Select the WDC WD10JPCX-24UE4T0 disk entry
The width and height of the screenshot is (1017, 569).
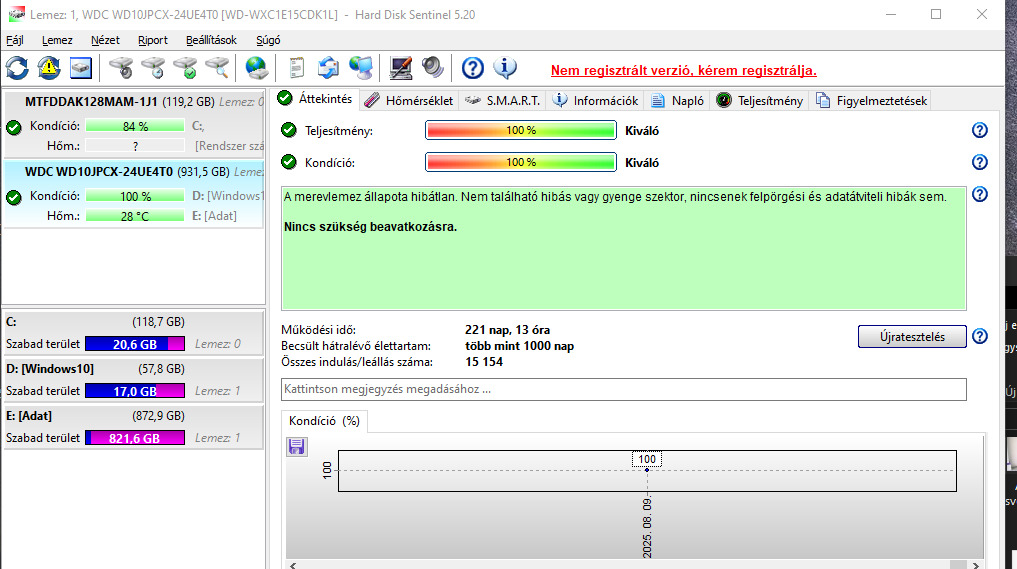tap(134, 195)
